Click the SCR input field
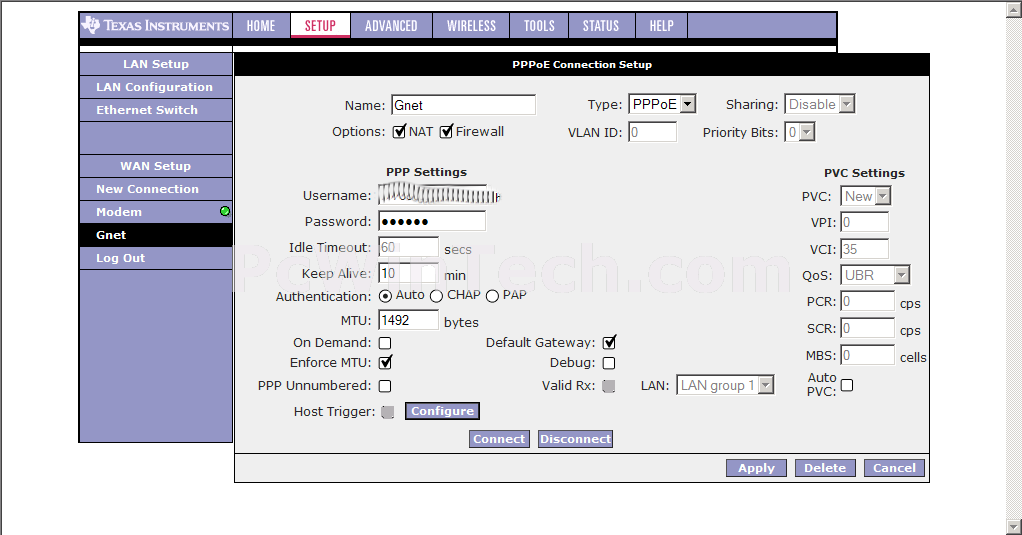This screenshot has height=535, width=1022. click(x=867, y=328)
